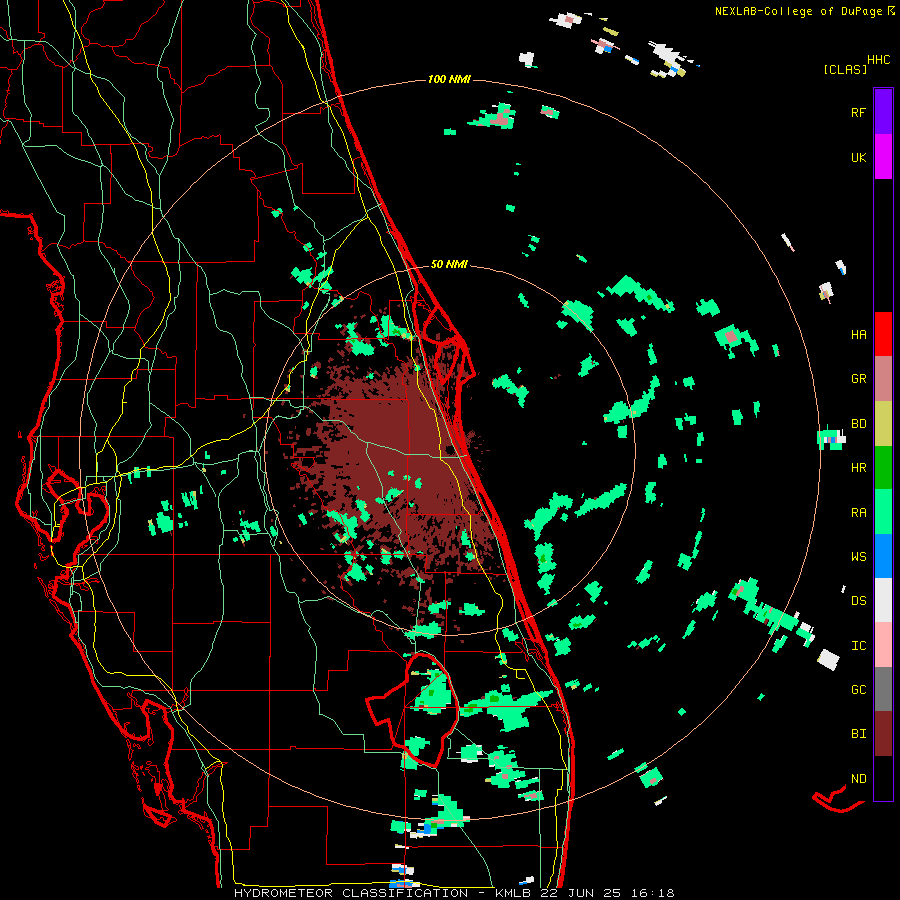Select the GR pinkish-brown legend color
Viewport: 900px width, 900px height.
pos(883,379)
